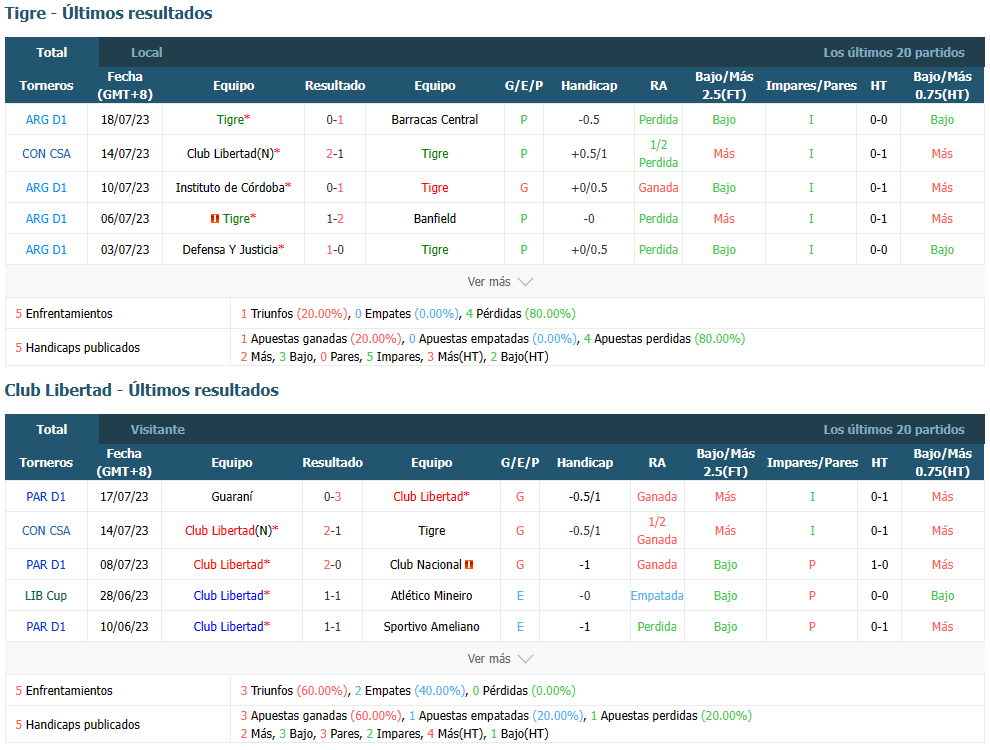Image resolution: width=990 pixels, height=750 pixels.
Task: Expand Ver más under the Tigre results
Action: 500,282
